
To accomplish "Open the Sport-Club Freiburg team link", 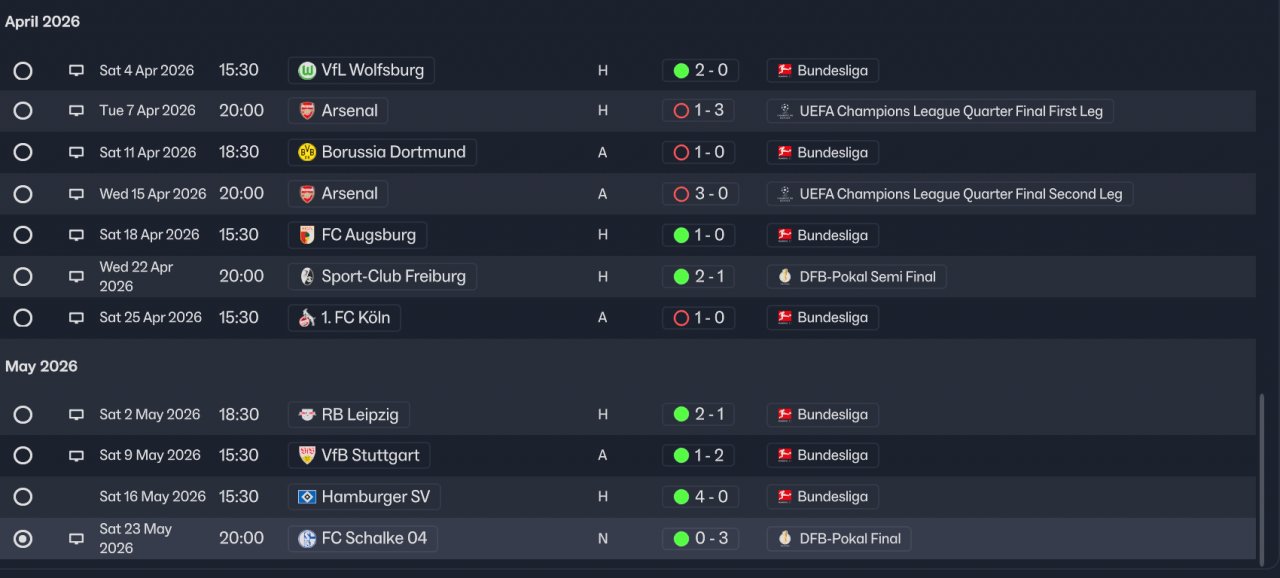I will click(x=392, y=276).
